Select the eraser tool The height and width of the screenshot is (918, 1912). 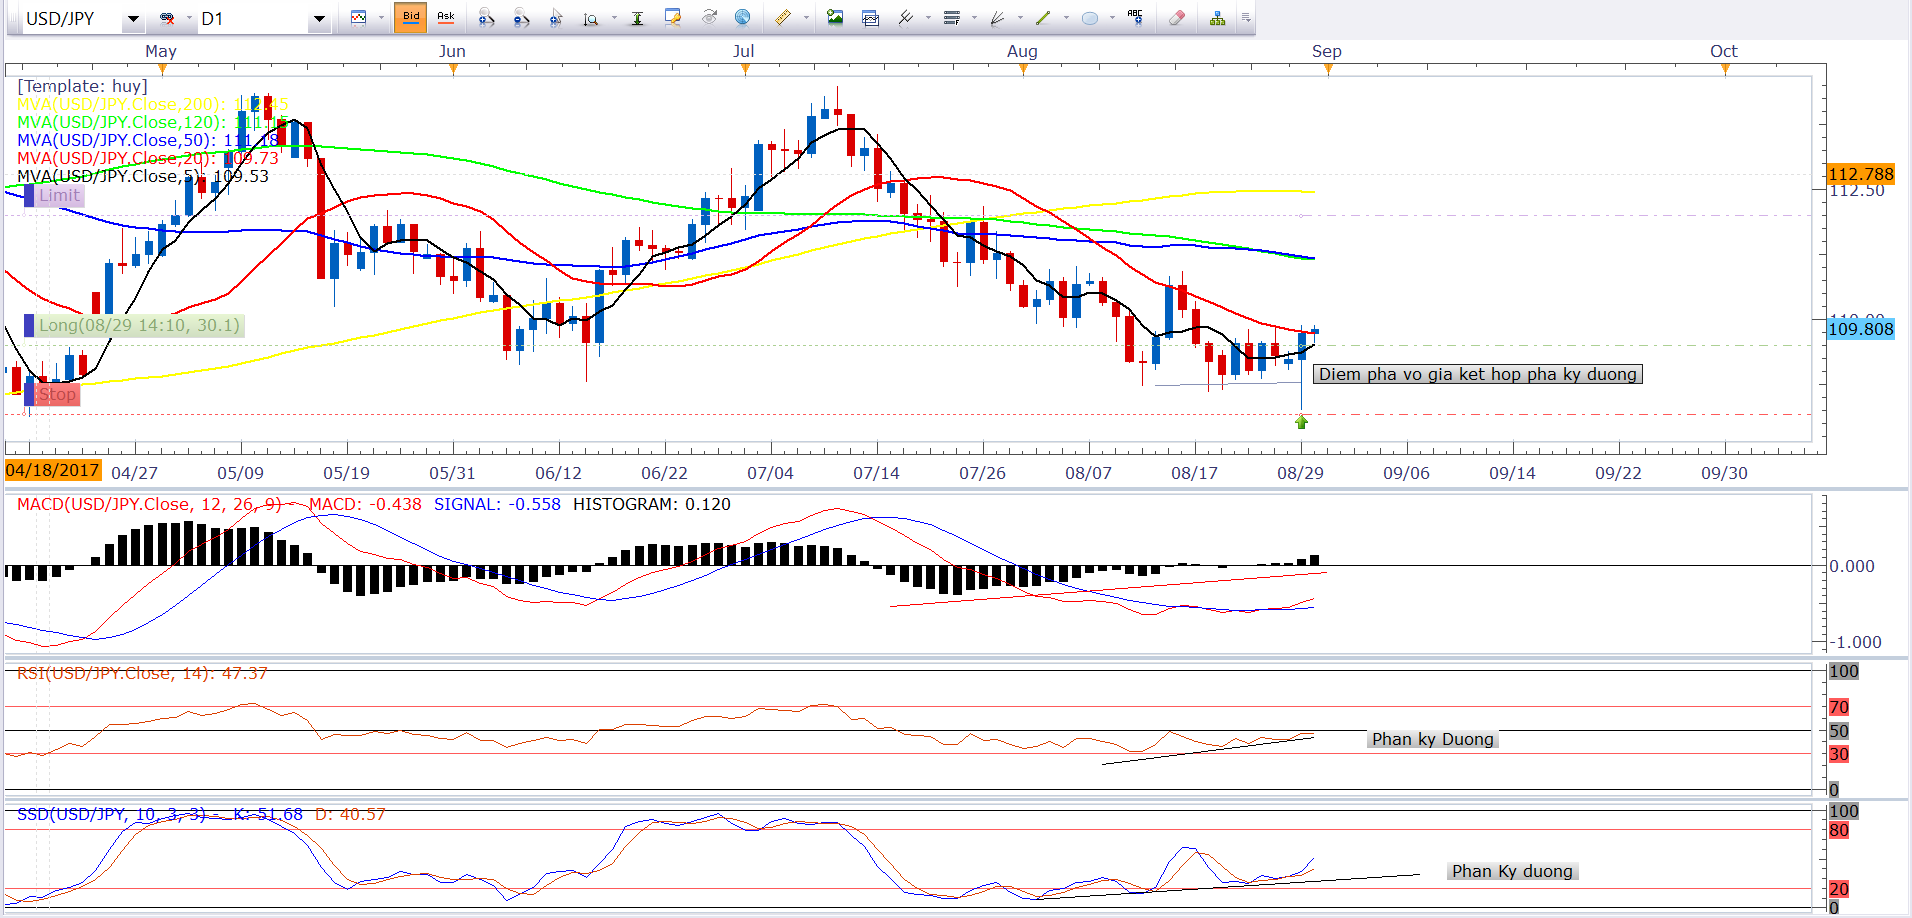pos(1177,18)
